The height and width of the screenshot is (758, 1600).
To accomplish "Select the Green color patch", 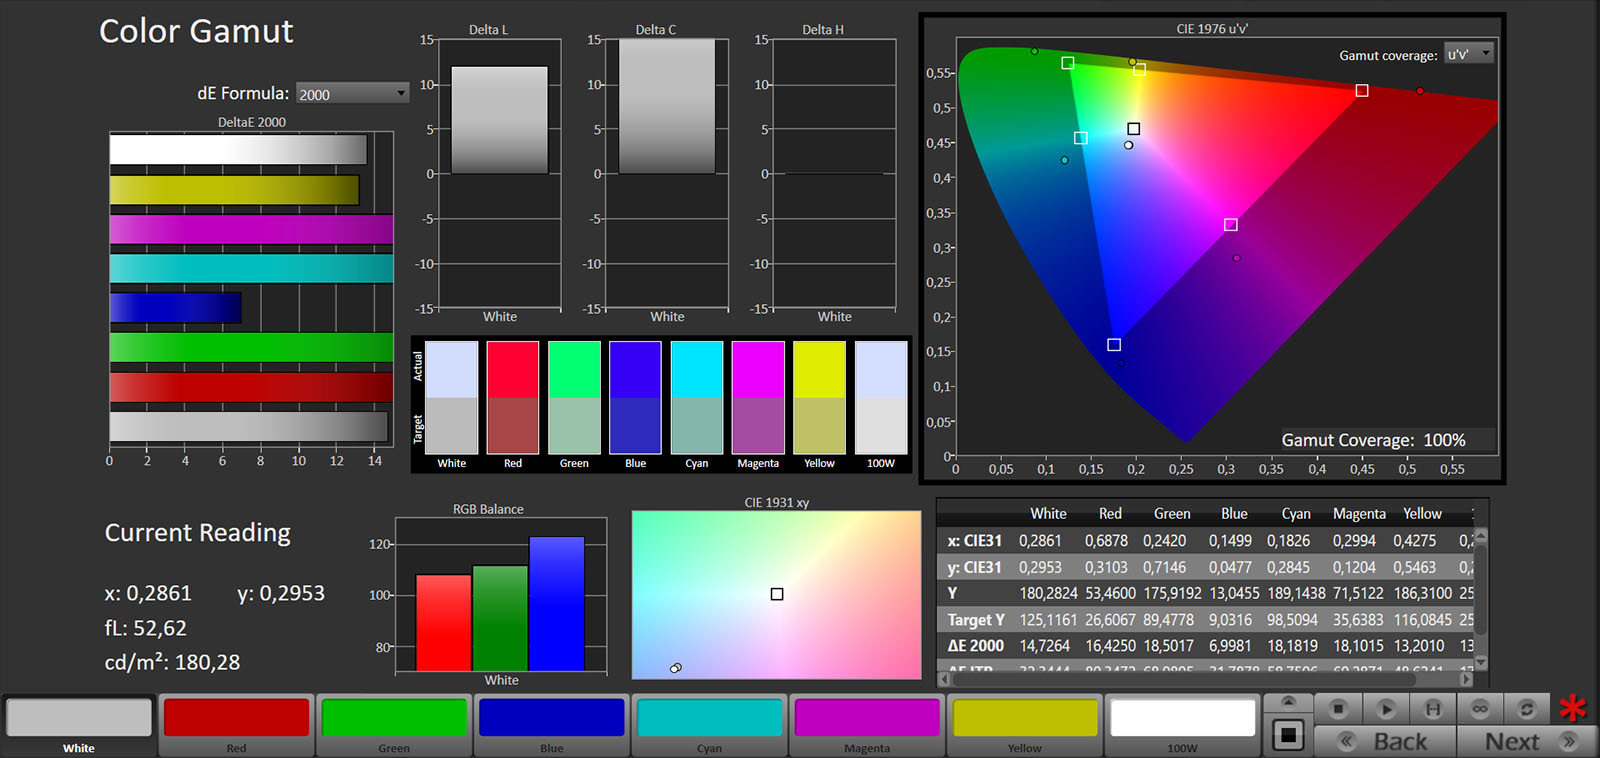I will pos(394,718).
